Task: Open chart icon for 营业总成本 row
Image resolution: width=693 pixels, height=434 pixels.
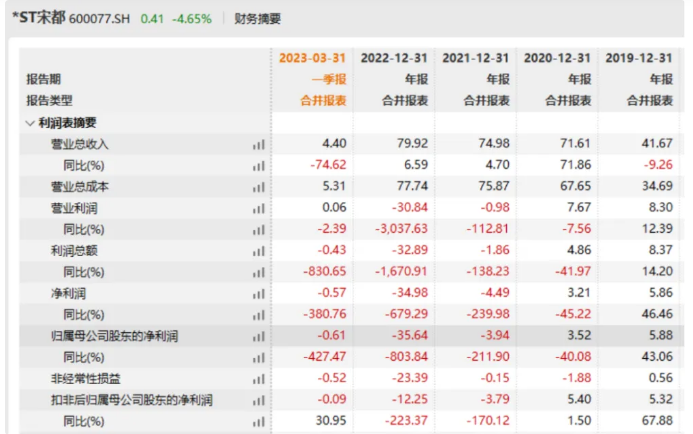Action: (x=259, y=187)
